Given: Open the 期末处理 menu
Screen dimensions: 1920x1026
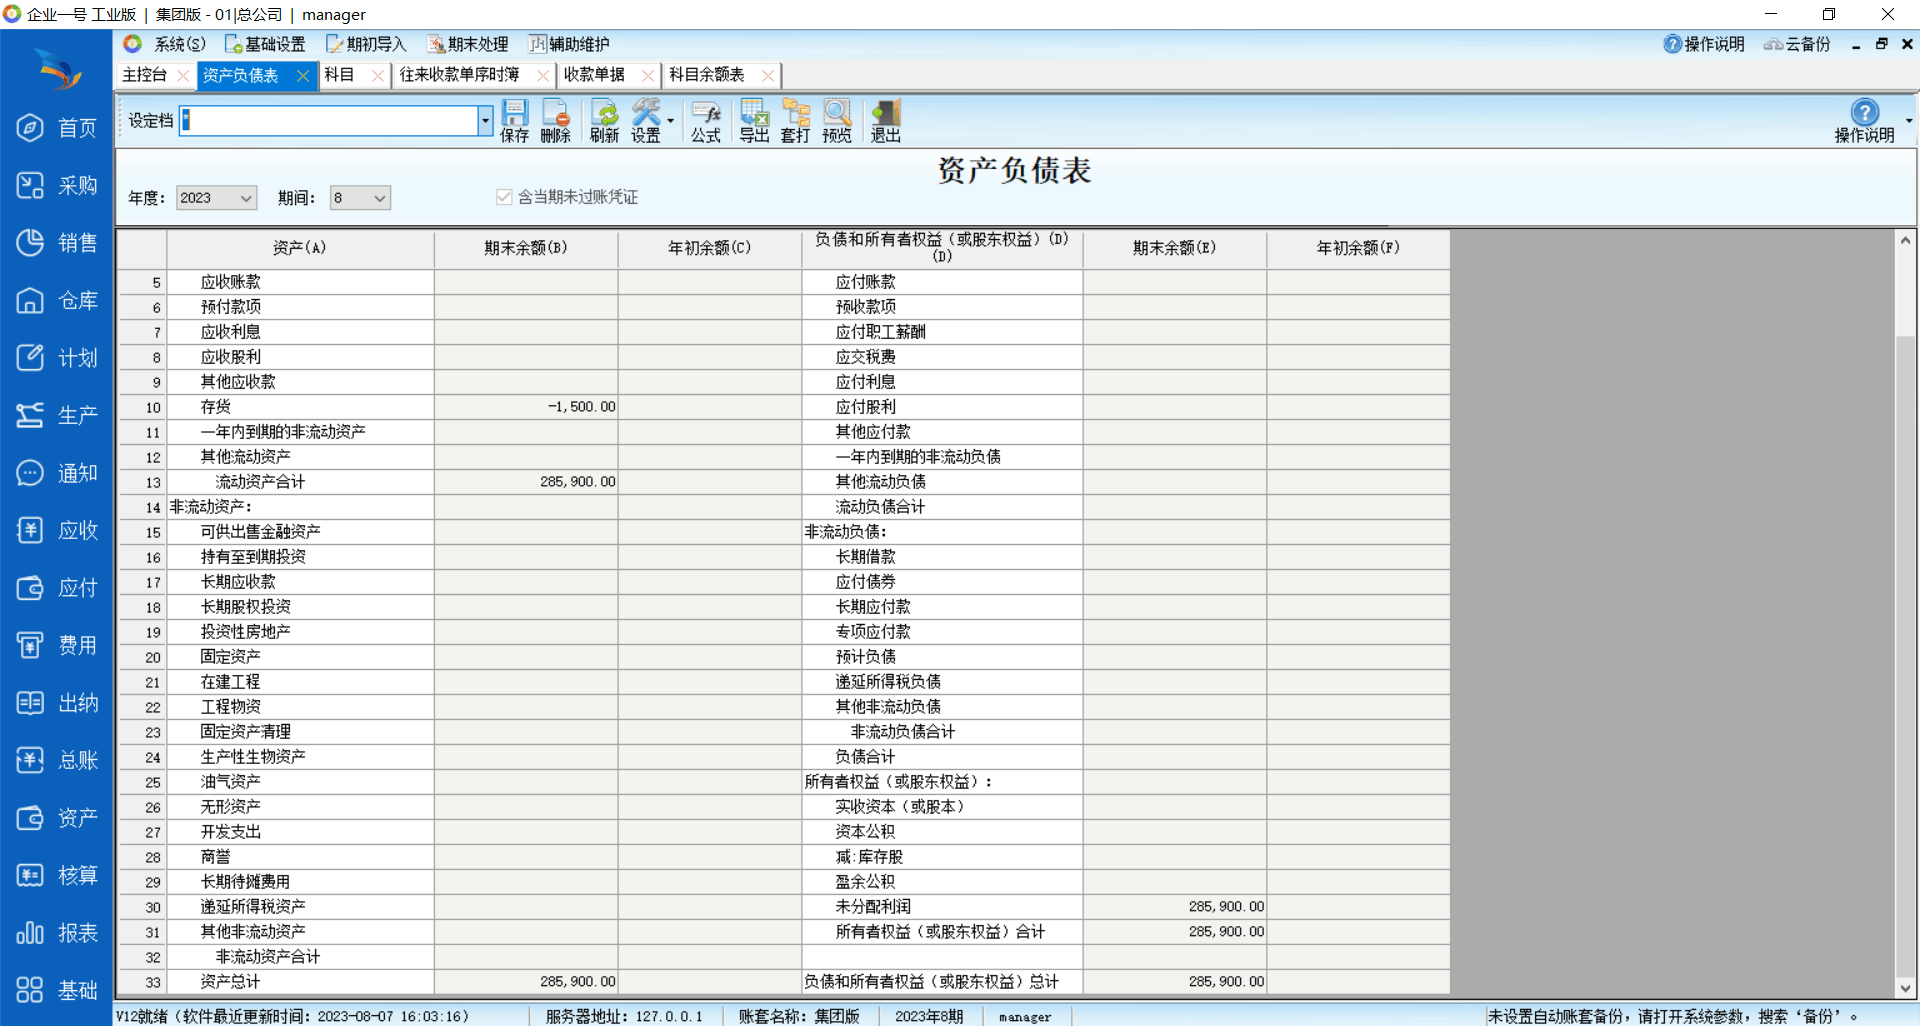Looking at the screenshot, I should click(468, 44).
